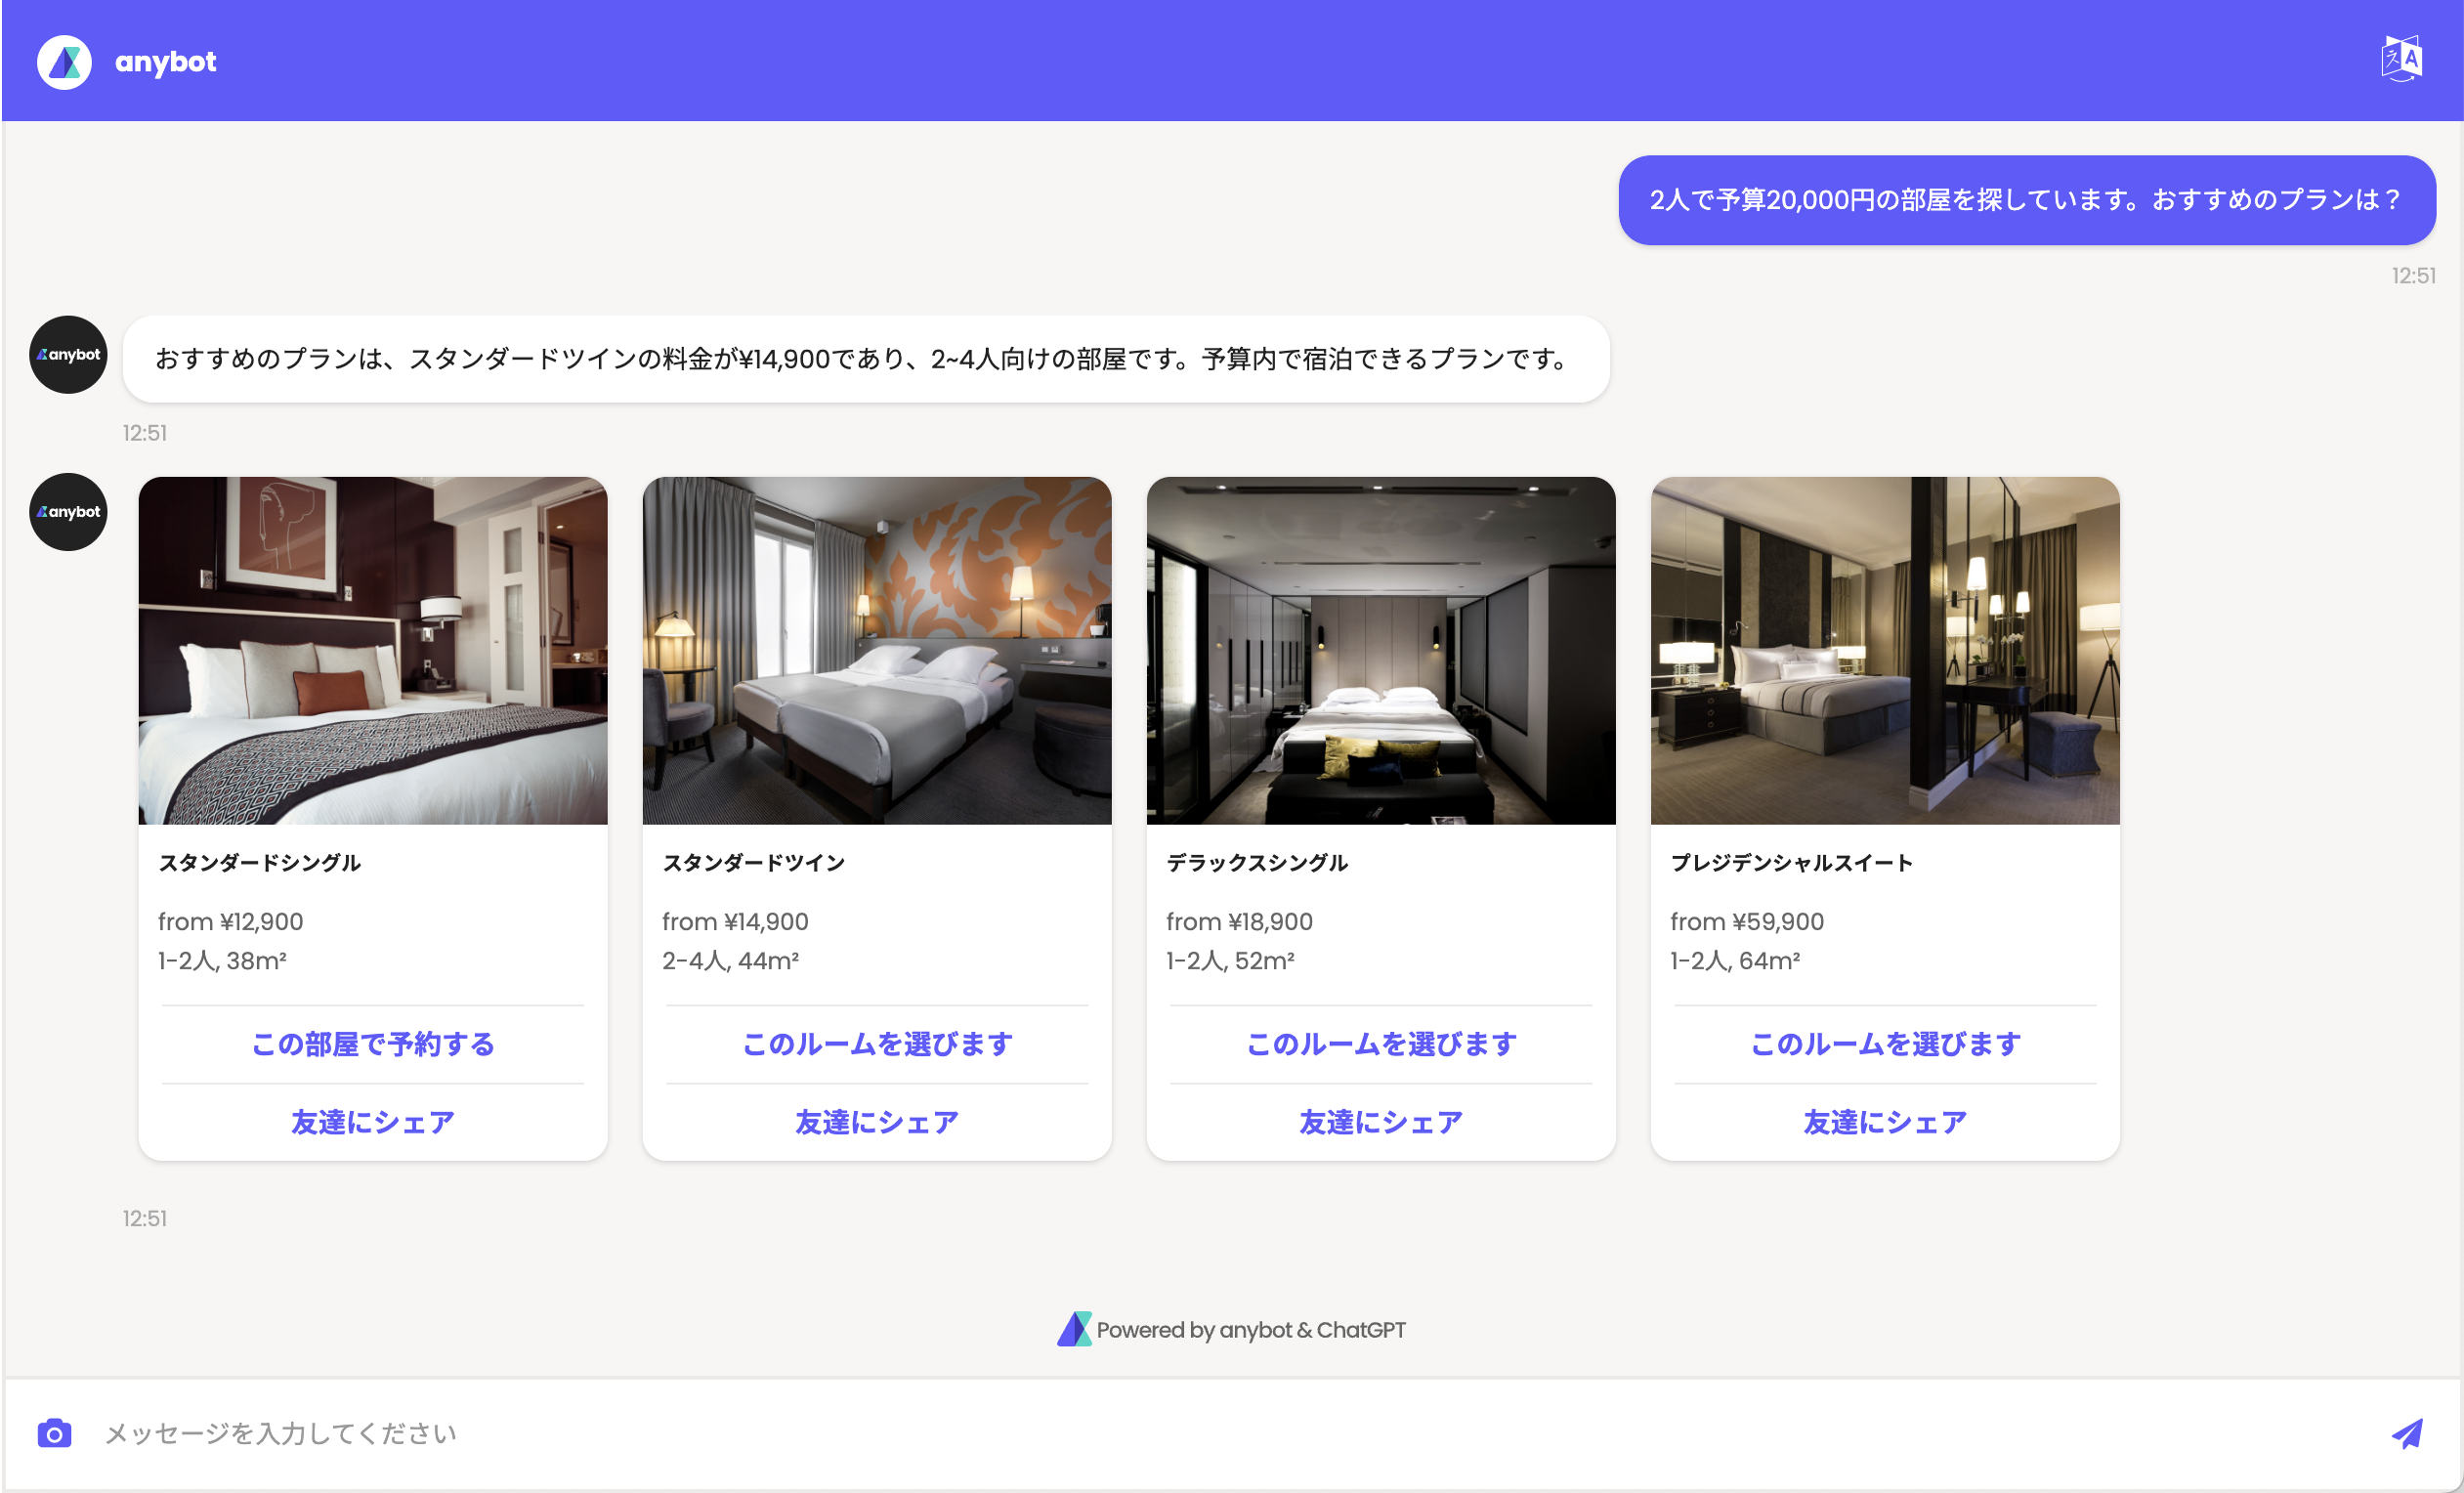This screenshot has height=1493, width=2464.
Task: Click the from ¥14,900 price text
Action: 735,921
